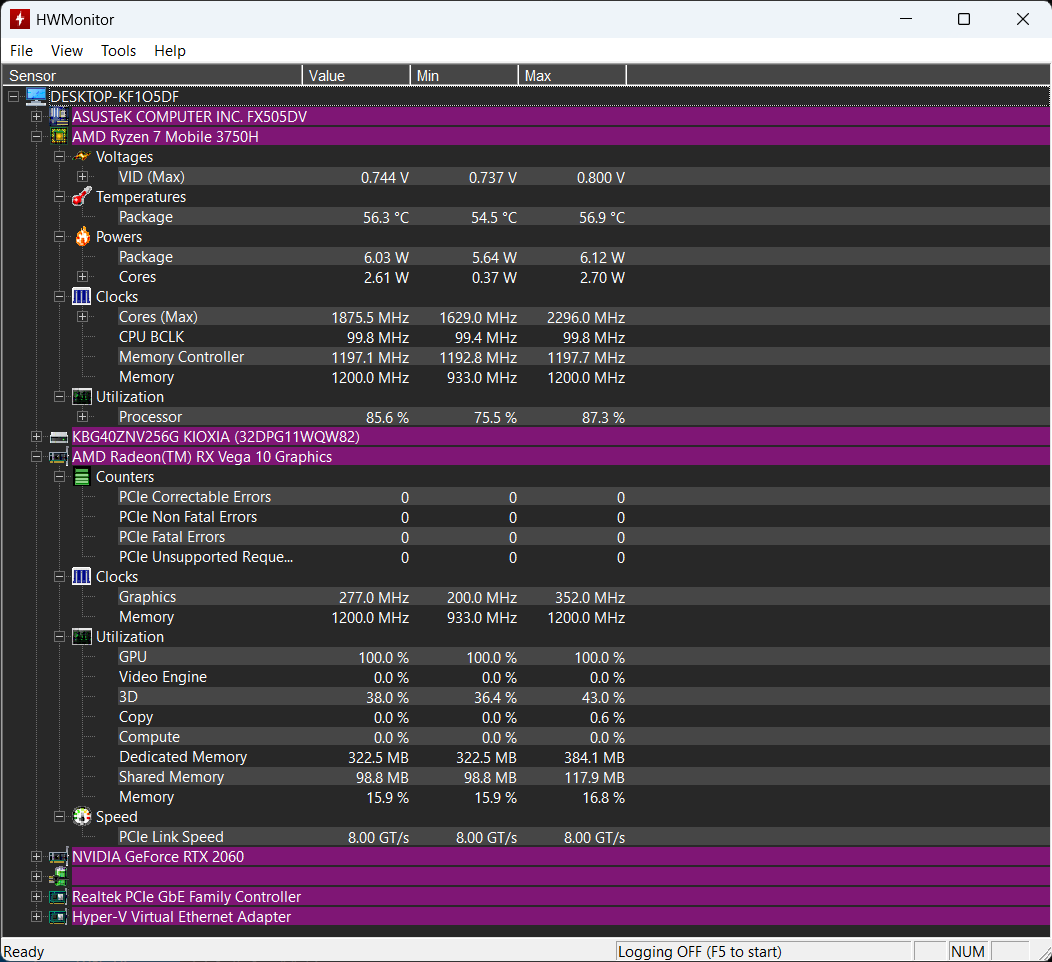Click the Voltages lightning icon
Image resolution: width=1052 pixels, height=962 pixels.
tap(82, 156)
